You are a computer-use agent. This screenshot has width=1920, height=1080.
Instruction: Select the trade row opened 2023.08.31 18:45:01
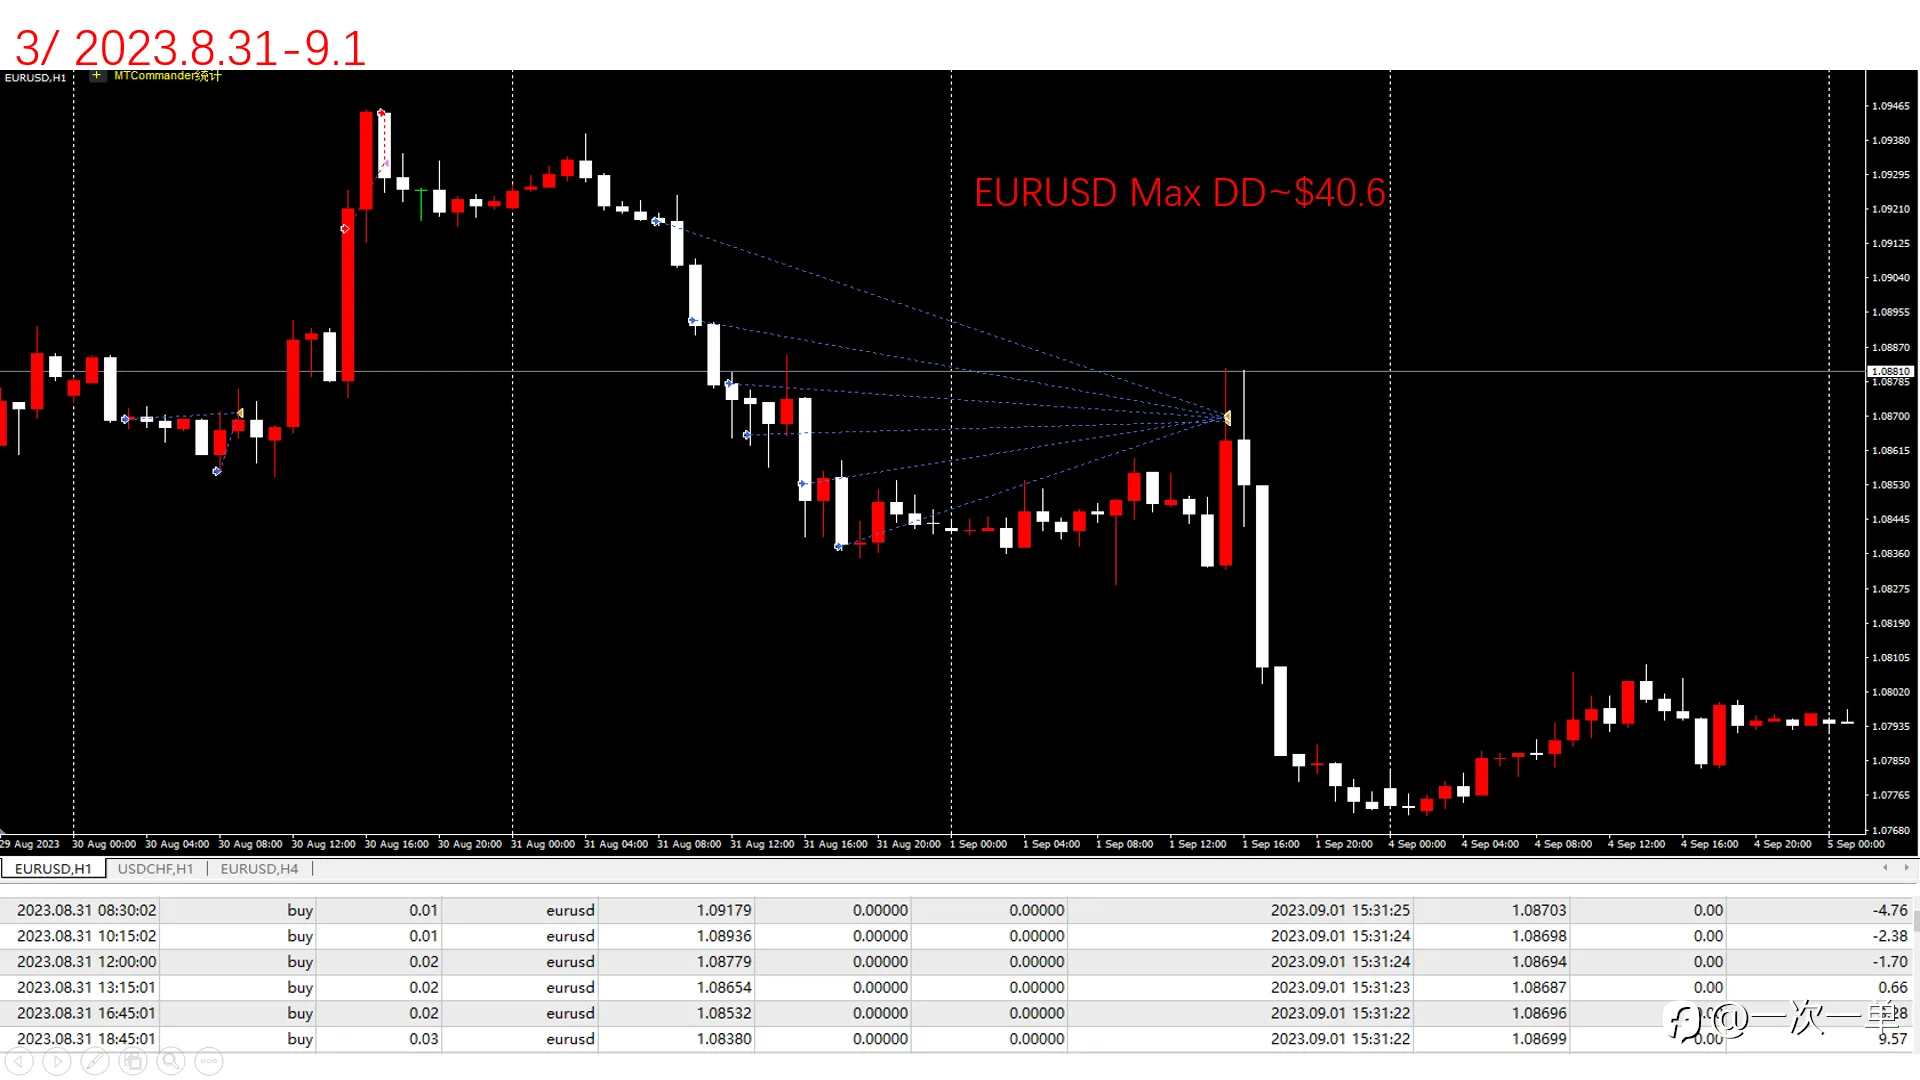pos(958,1039)
